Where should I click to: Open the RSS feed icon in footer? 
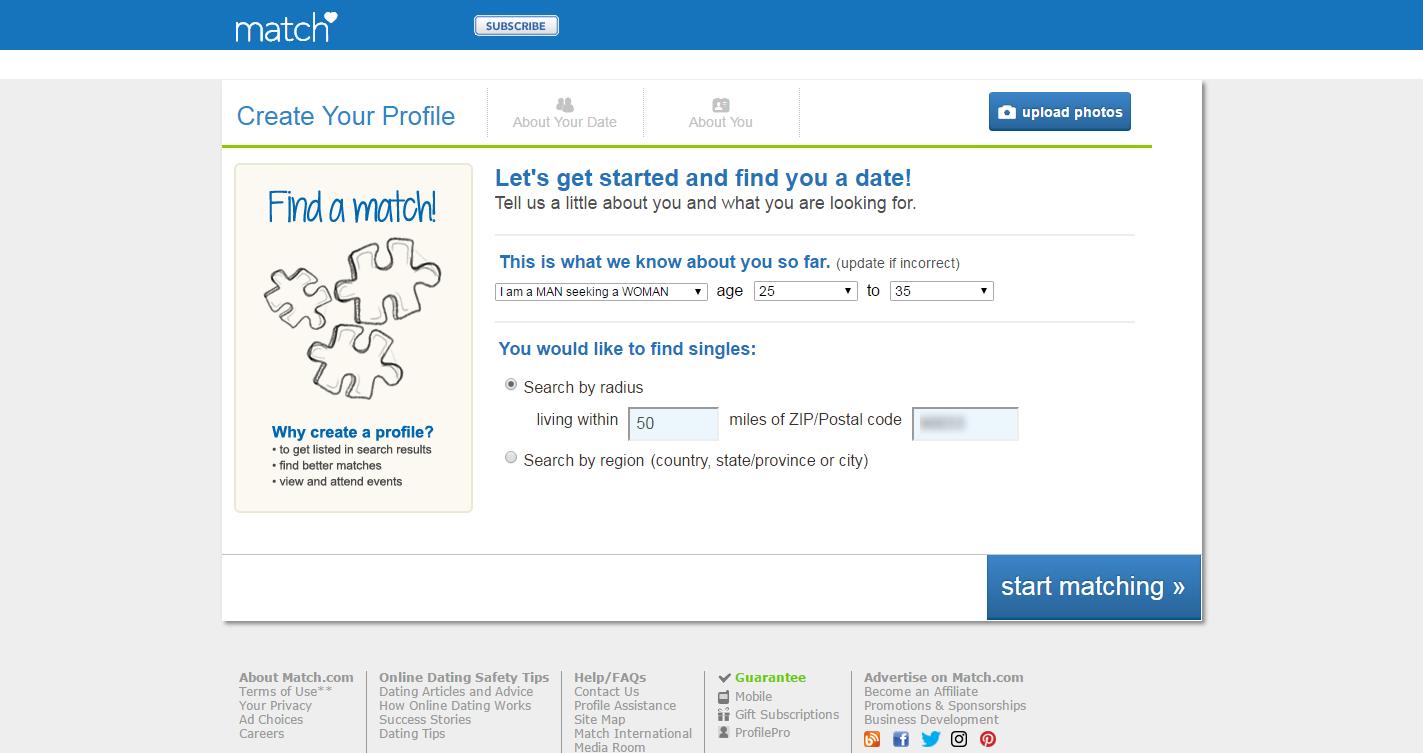click(872, 740)
